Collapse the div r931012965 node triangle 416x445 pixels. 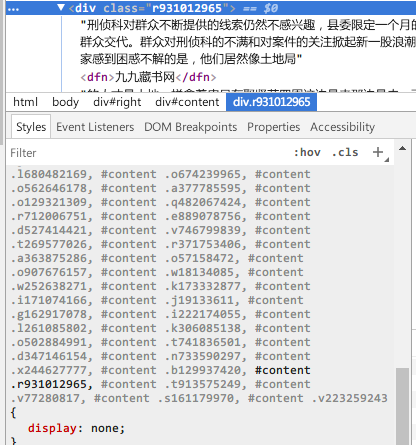[61, 7]
